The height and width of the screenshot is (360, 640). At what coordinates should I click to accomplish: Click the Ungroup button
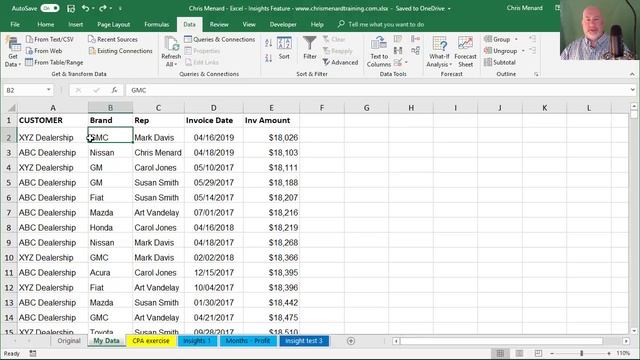500,51
